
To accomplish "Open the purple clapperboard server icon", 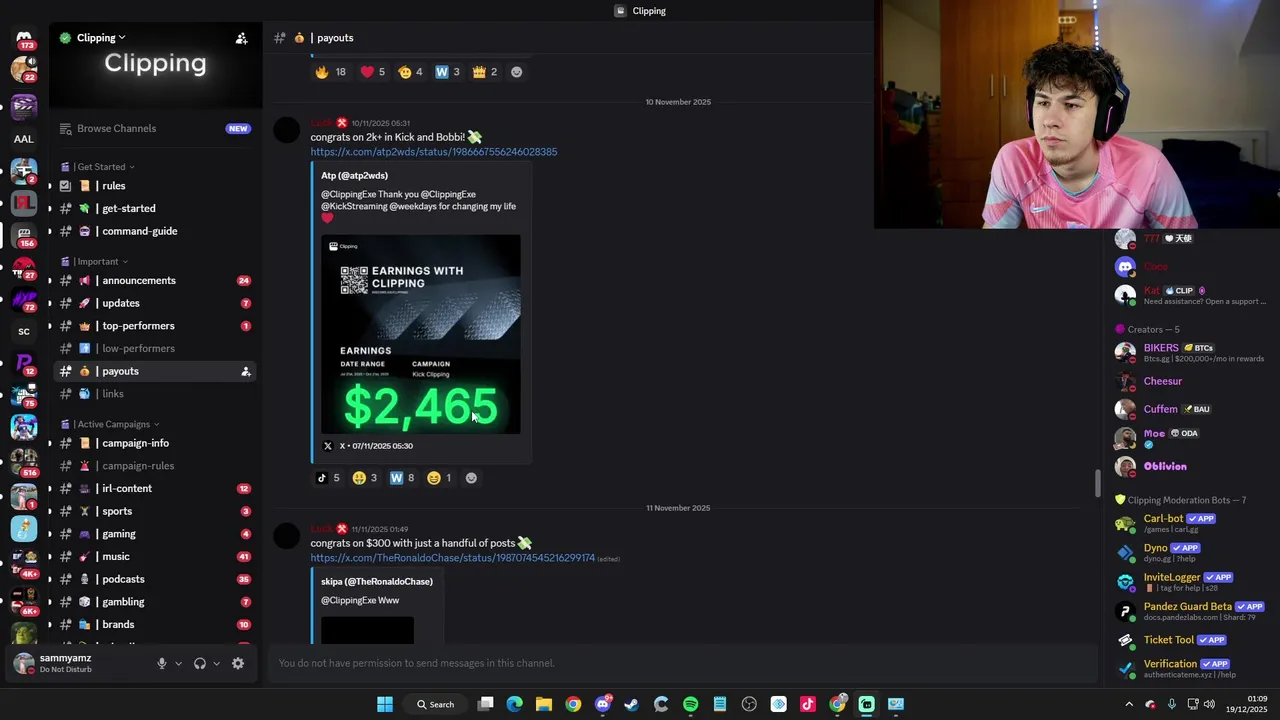I will pos(24,106).
